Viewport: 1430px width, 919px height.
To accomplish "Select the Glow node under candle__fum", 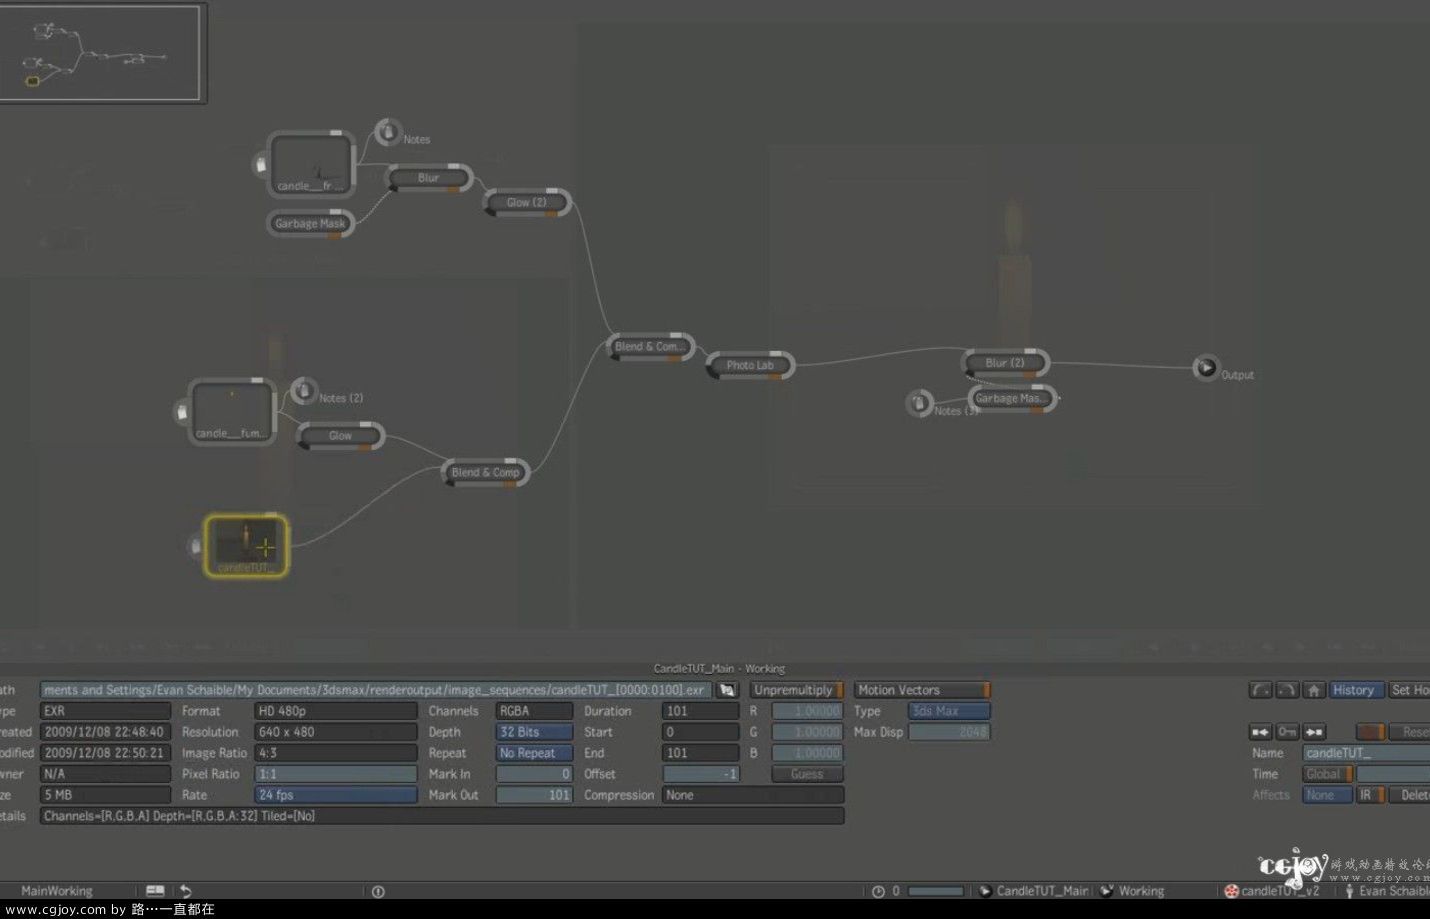I will 341,436.
